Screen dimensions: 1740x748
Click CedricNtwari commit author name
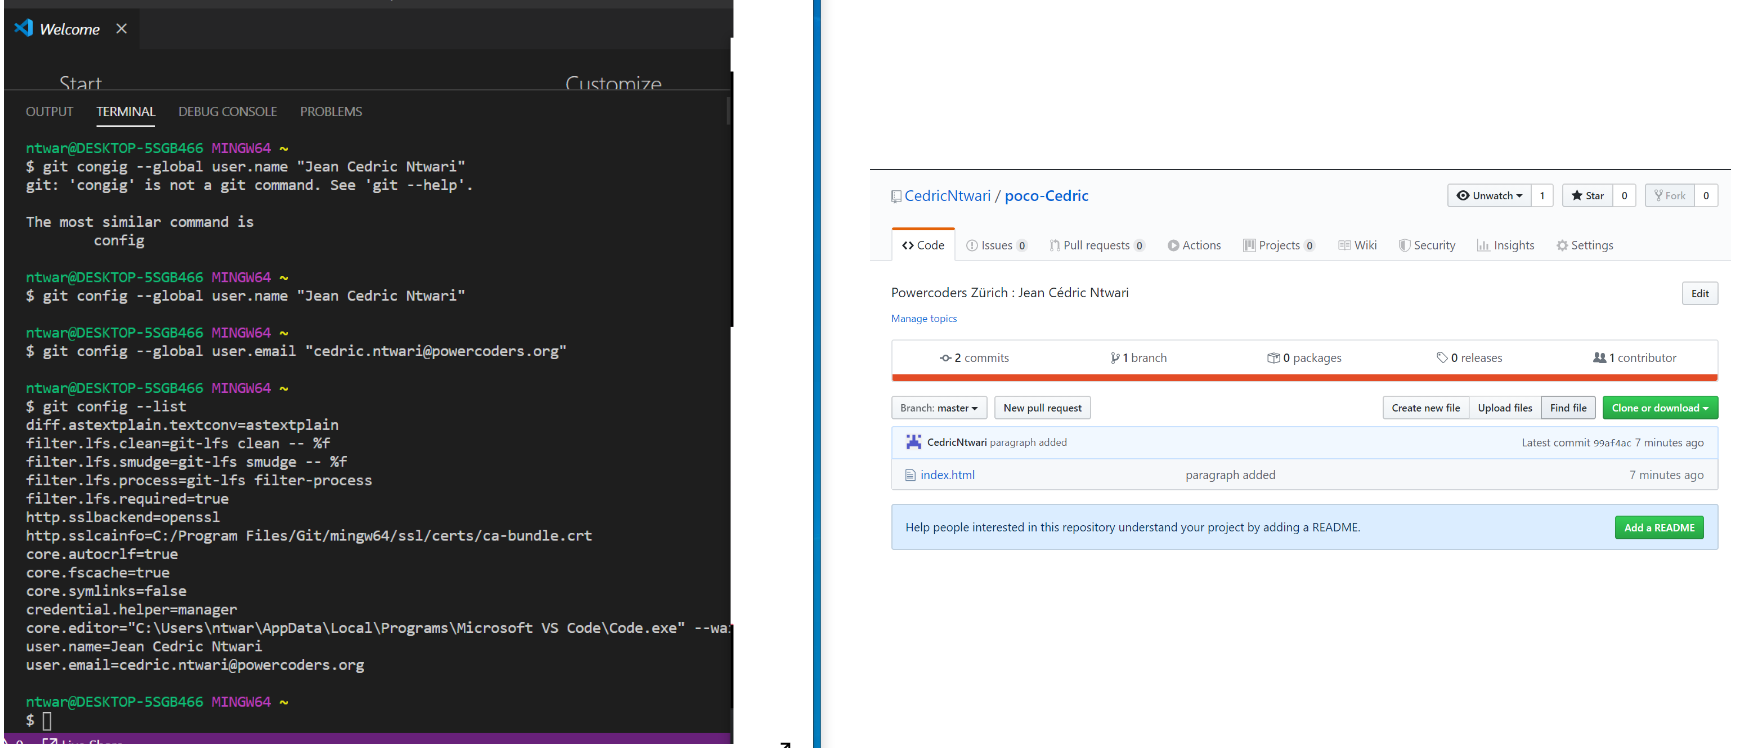(x=957, y=442)
